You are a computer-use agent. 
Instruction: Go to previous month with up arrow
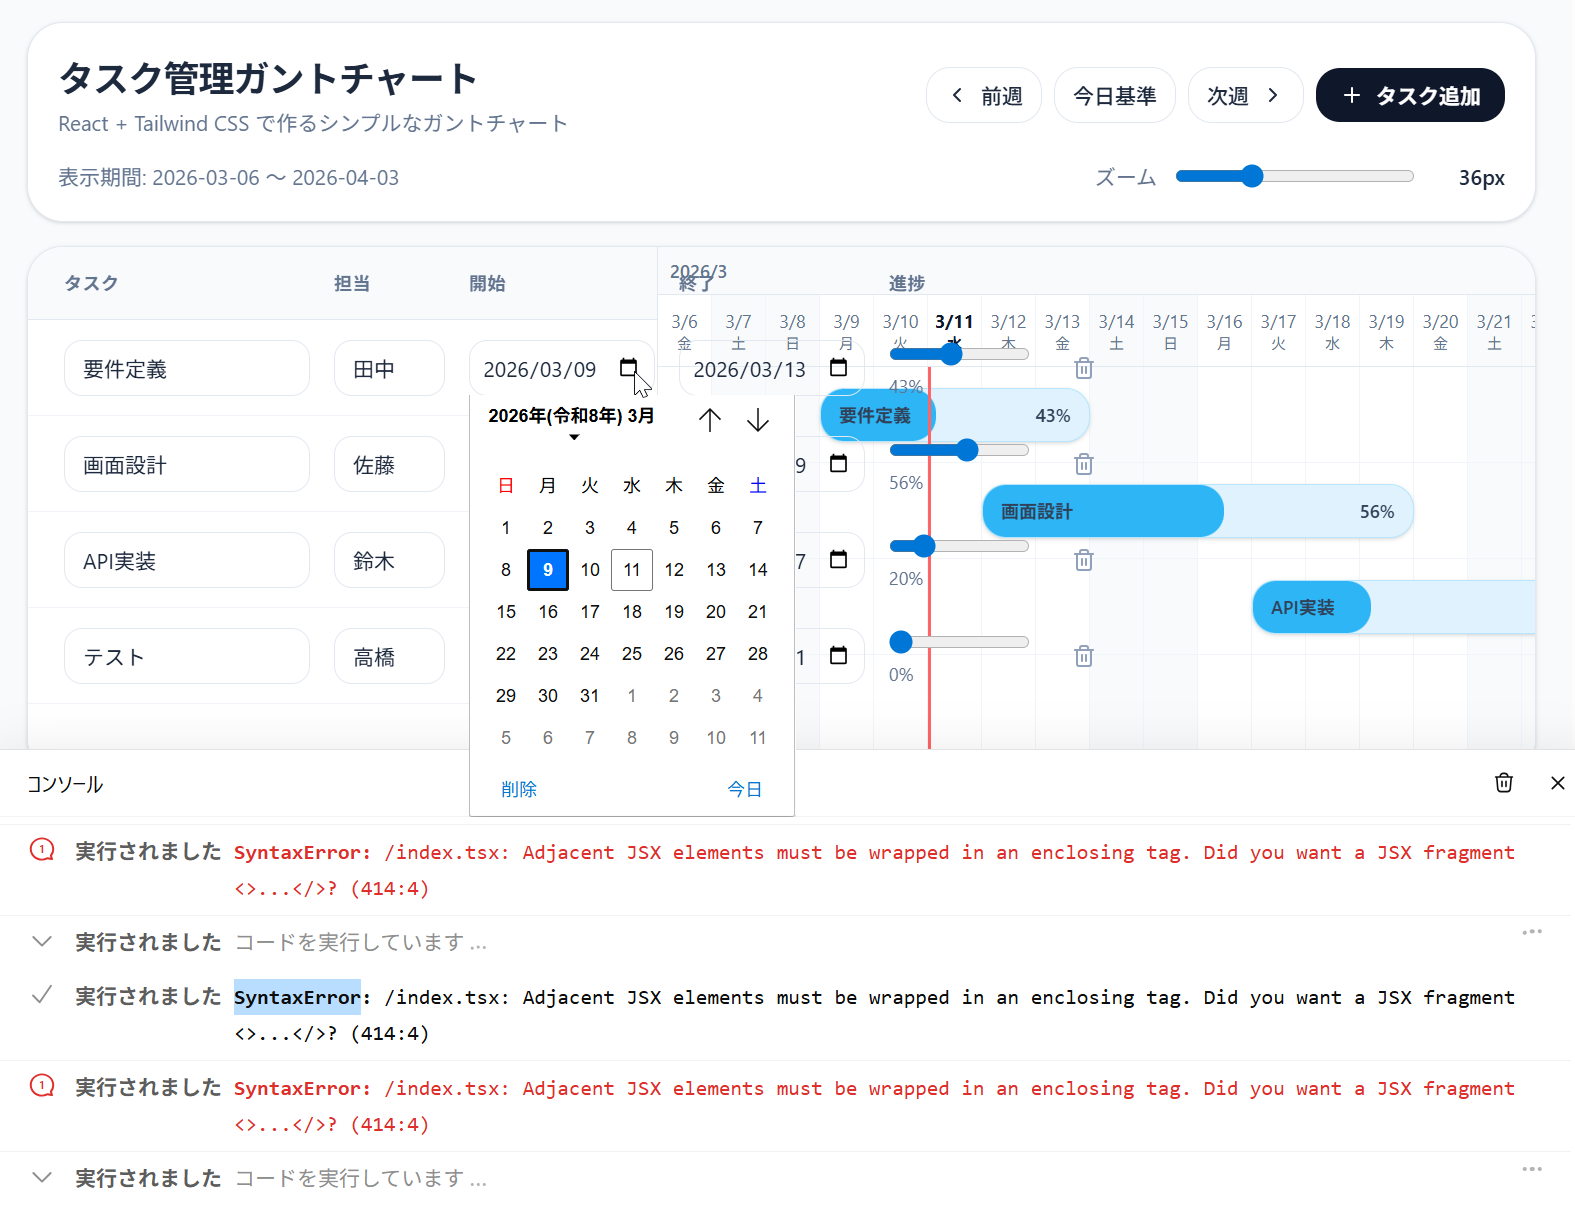[710, 420]
